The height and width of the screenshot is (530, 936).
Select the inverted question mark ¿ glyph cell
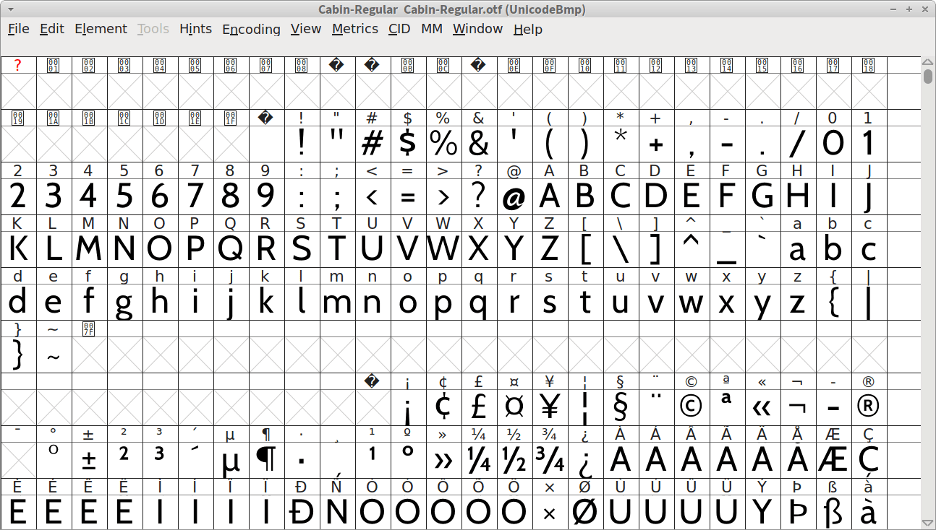pos(585,460)
